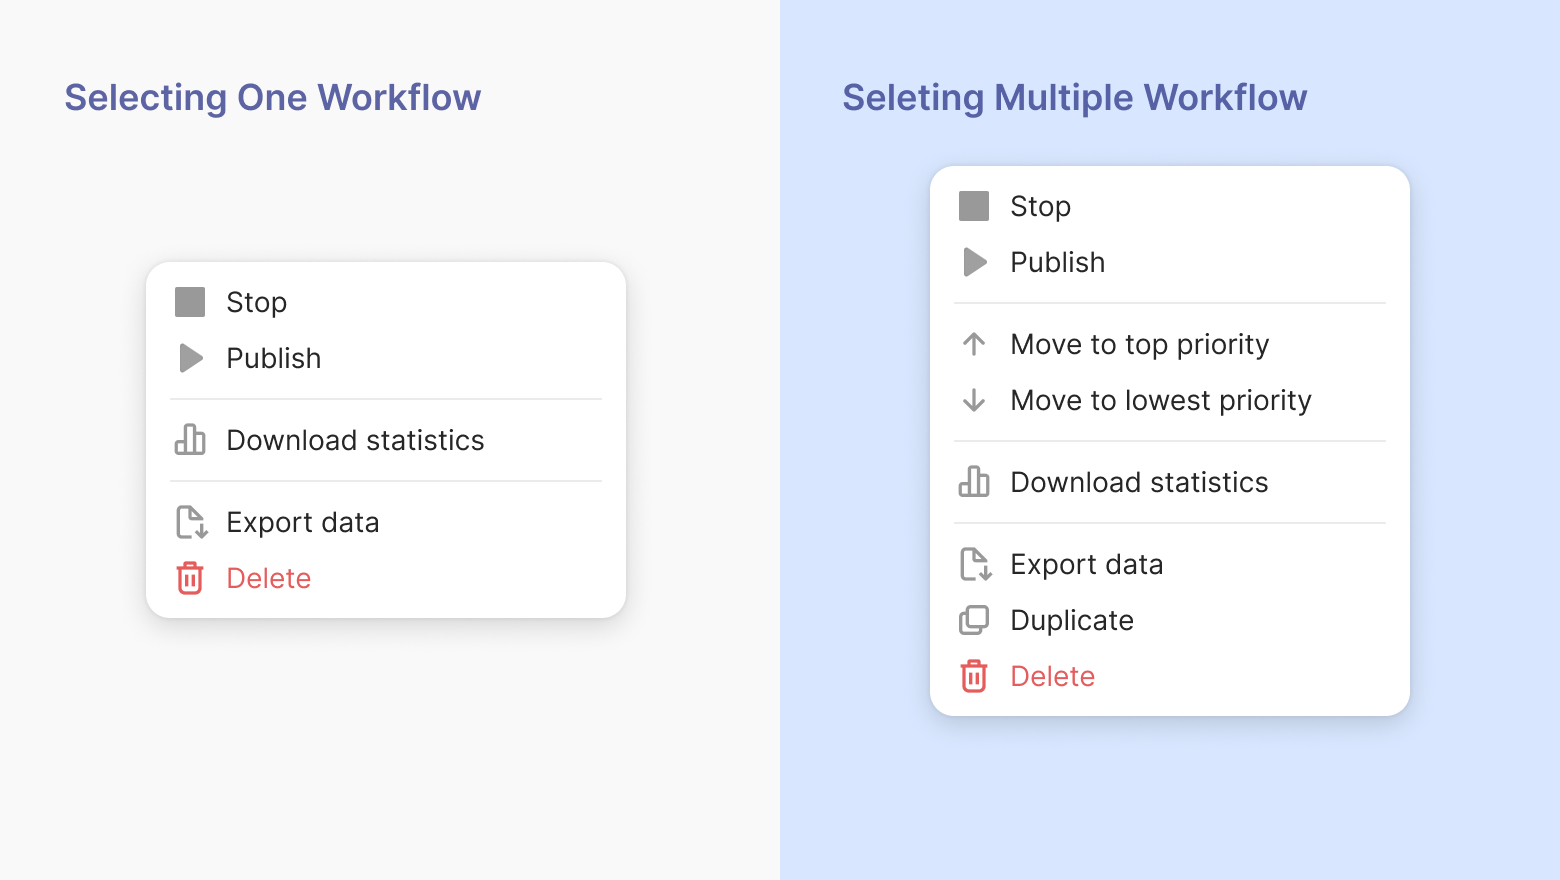Click the Selecting One Workflow heading
Viewport: 1560px width, 880px height.
pos(273,98)
